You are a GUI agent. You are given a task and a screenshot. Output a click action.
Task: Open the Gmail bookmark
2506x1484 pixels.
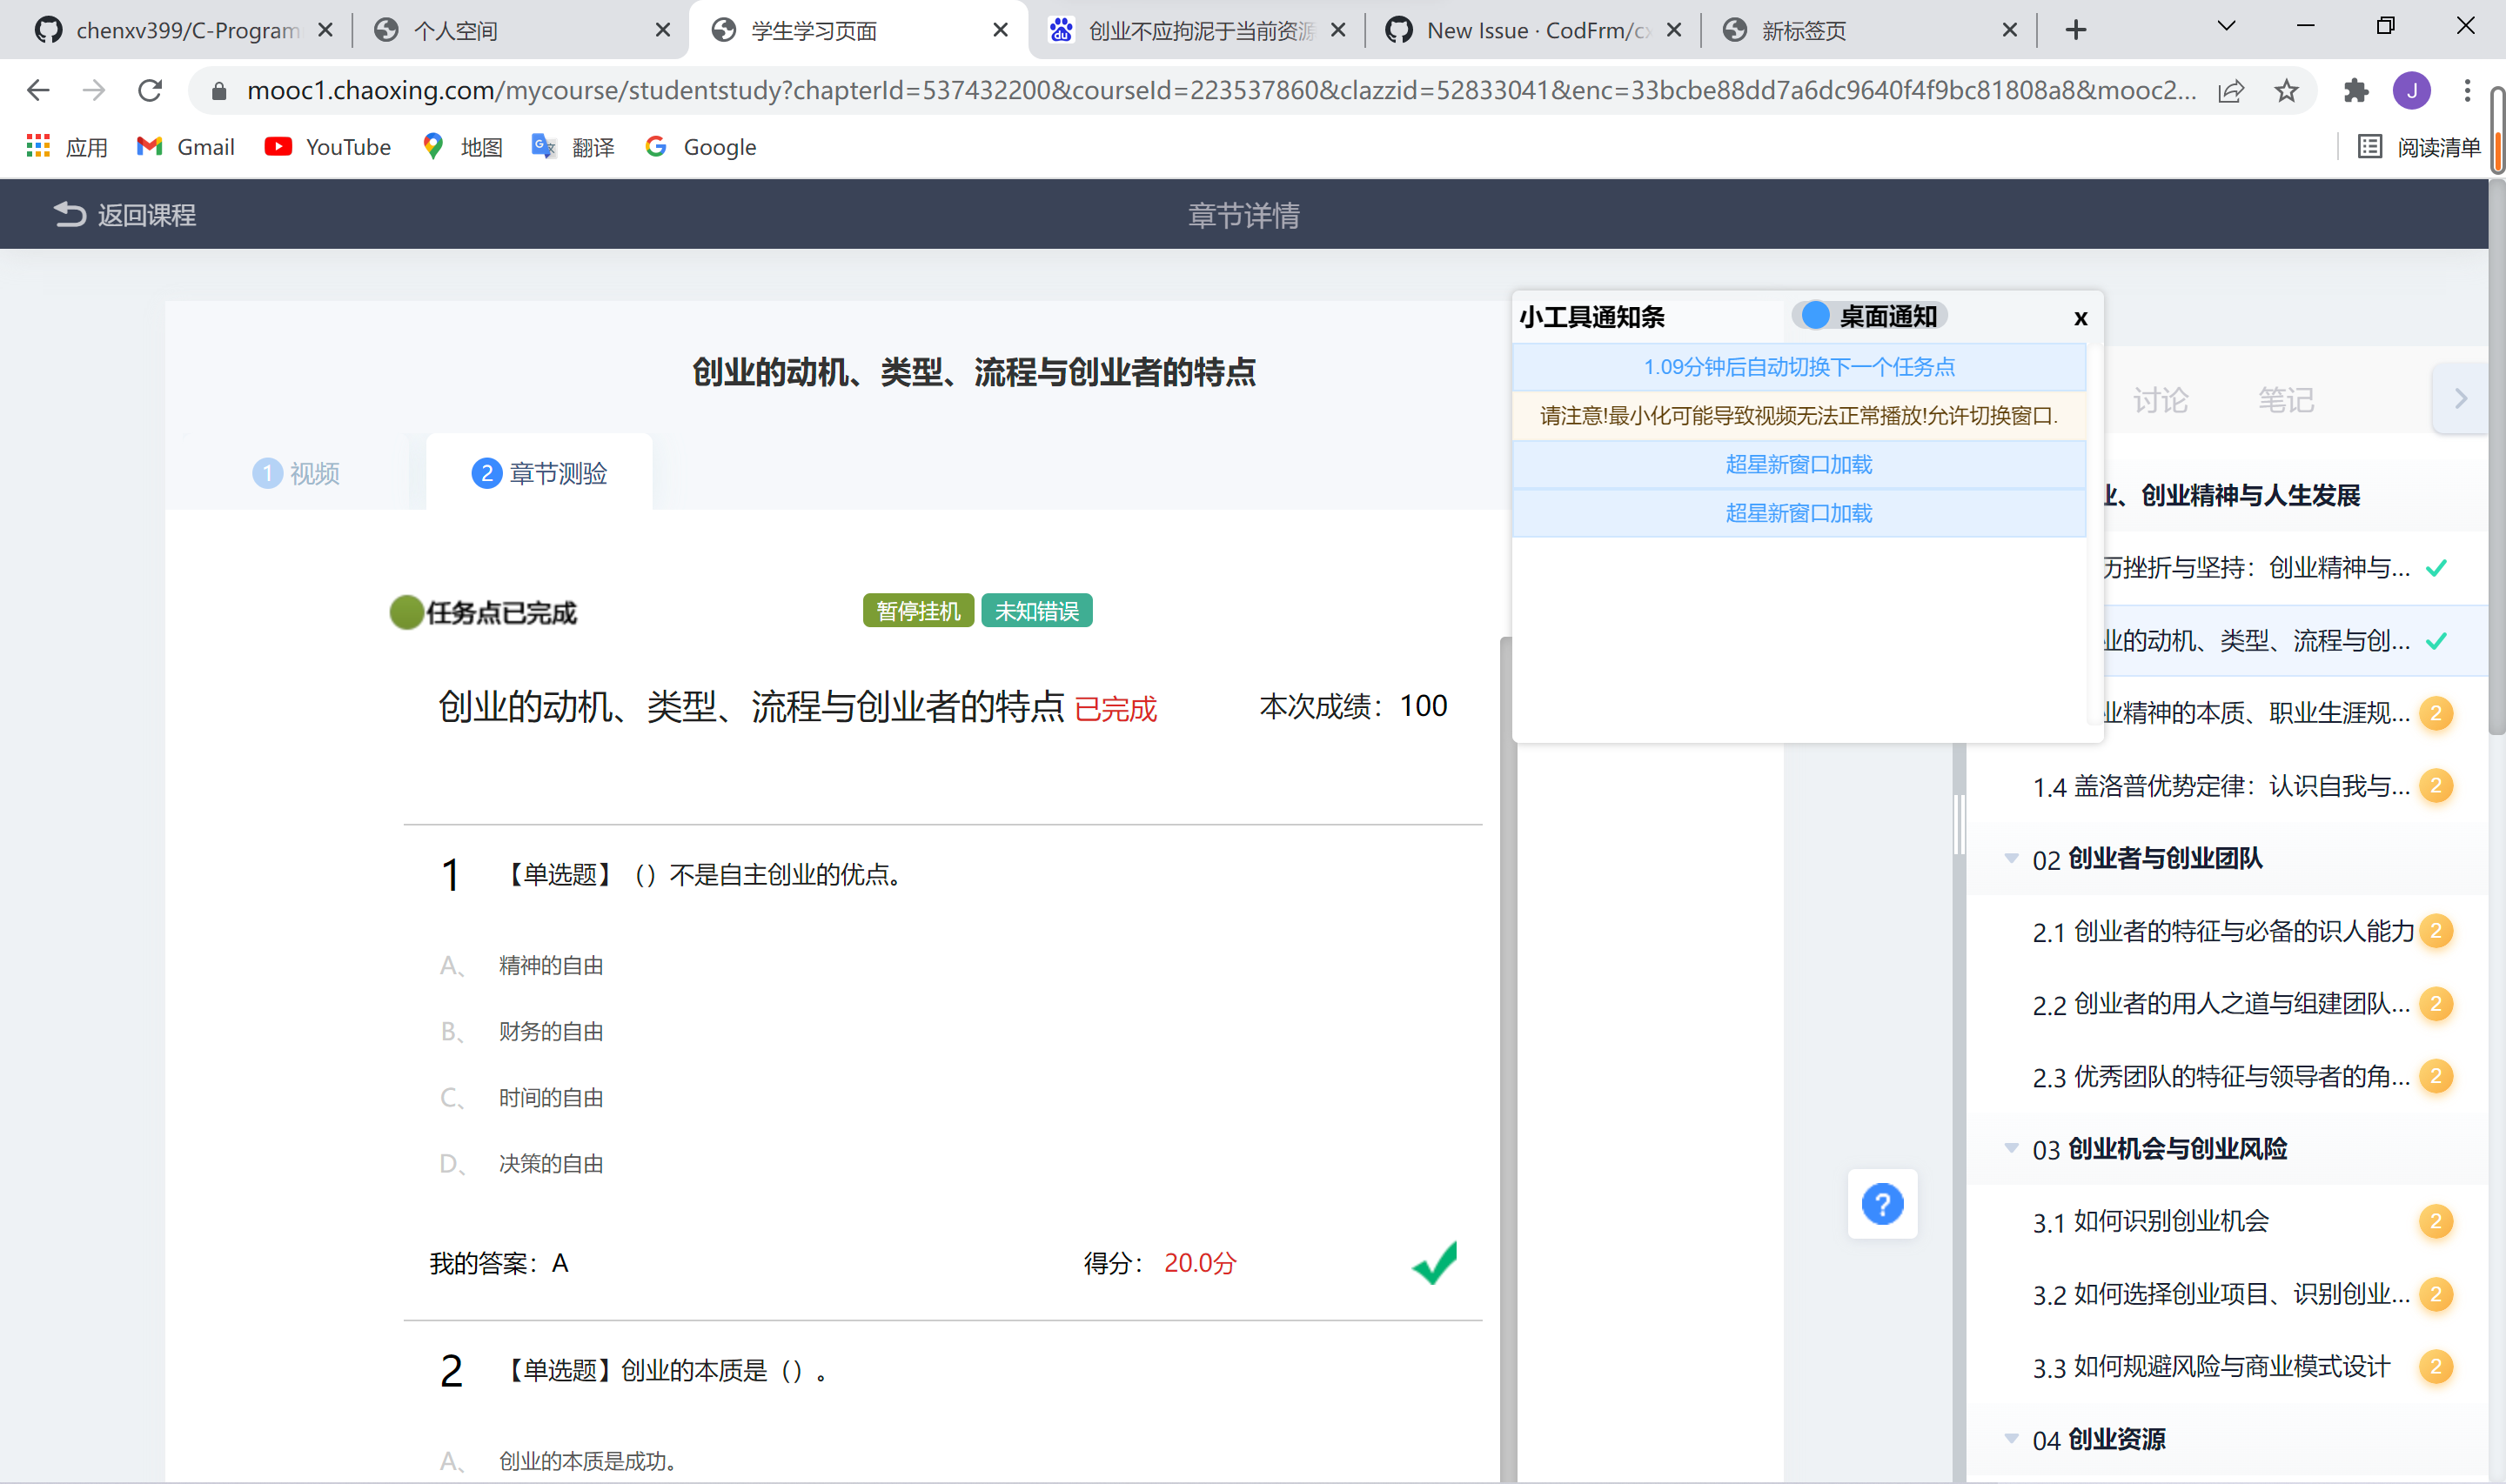coord(185,146)
